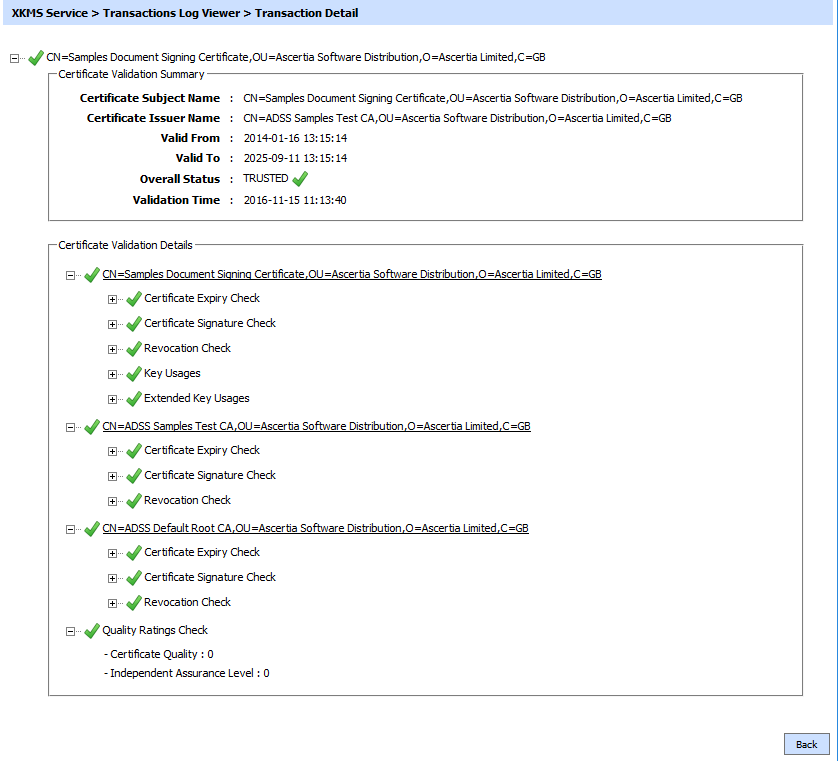838x761 pixels.
Task: Click the green tick at the top root certificate
Action: click(x=36, y=58)
